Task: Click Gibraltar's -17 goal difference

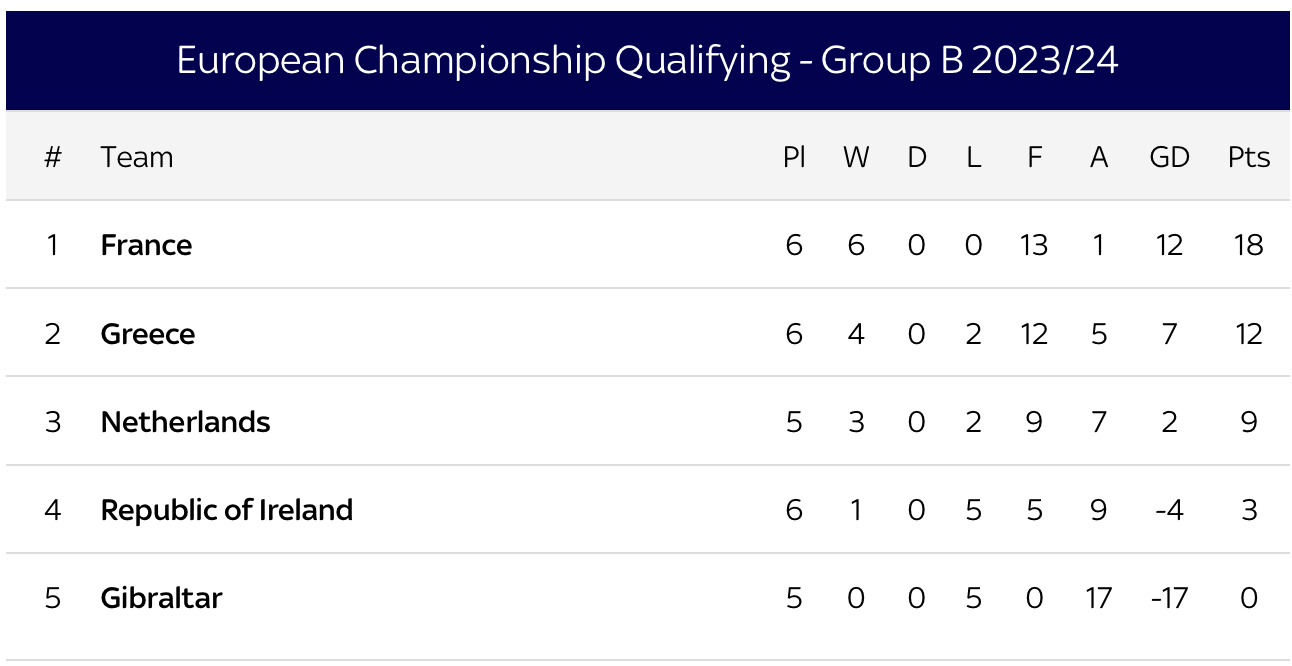Action: coord(1167,598)
